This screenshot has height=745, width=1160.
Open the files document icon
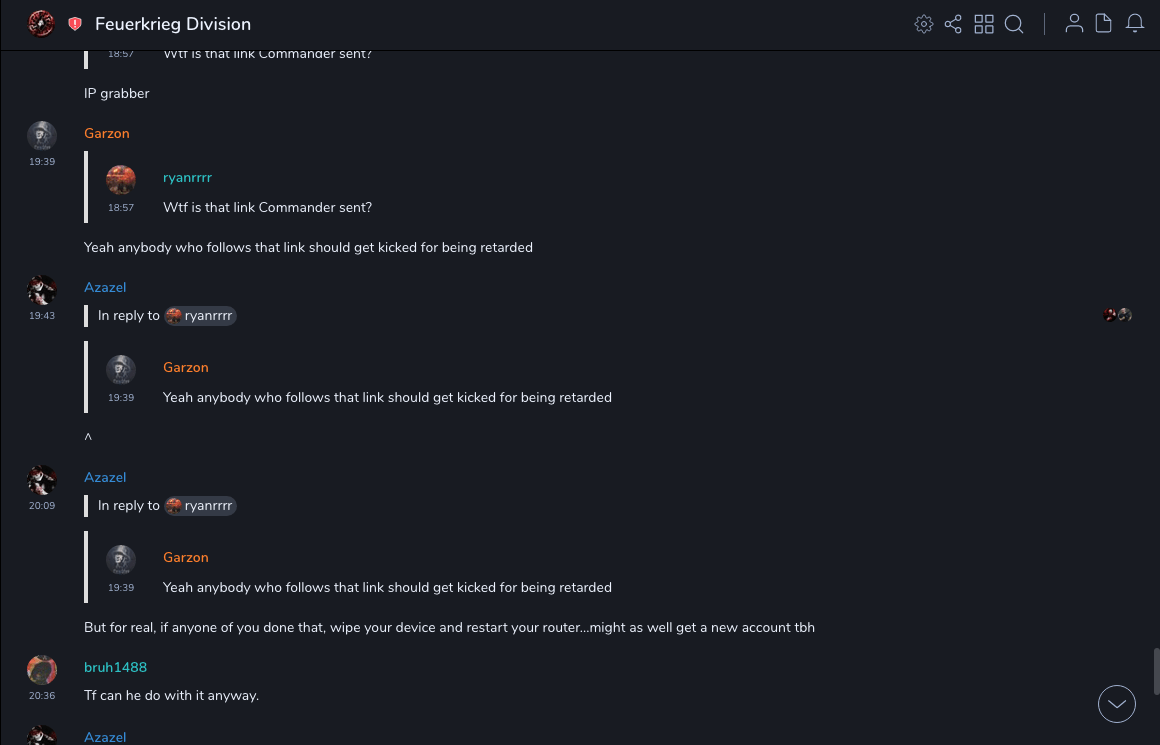(x=1104, y=24)
